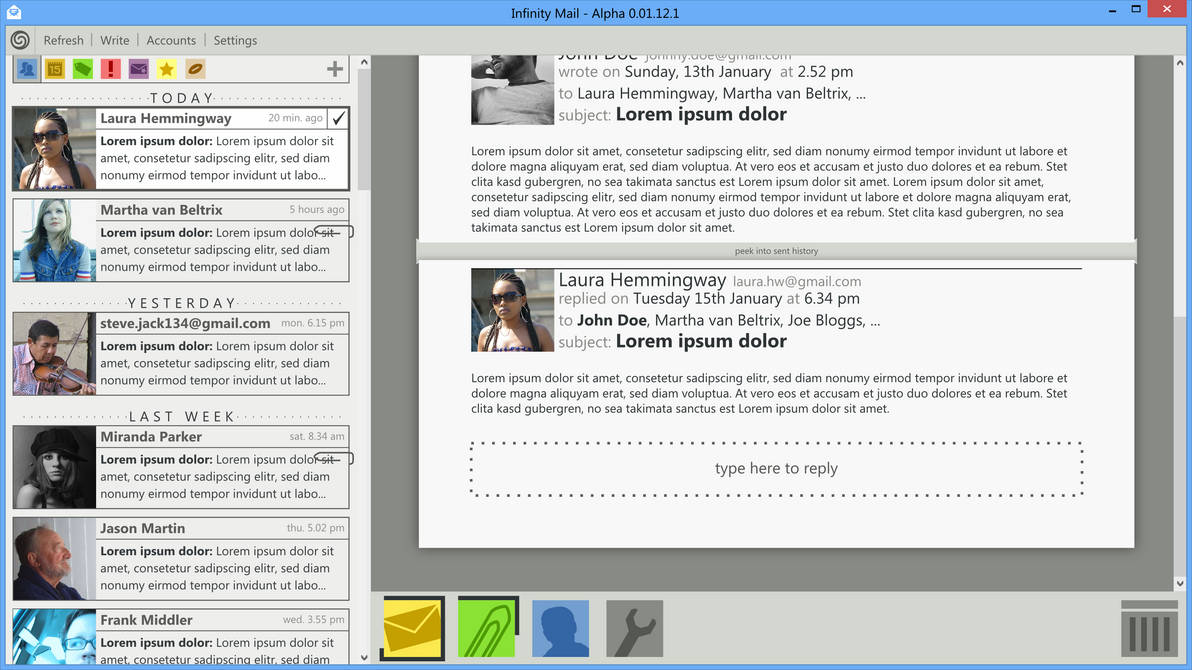Viewport: 1192px width, 670px height.
Task: Select the blue contacts filter icon
Action: click(27, 69)
